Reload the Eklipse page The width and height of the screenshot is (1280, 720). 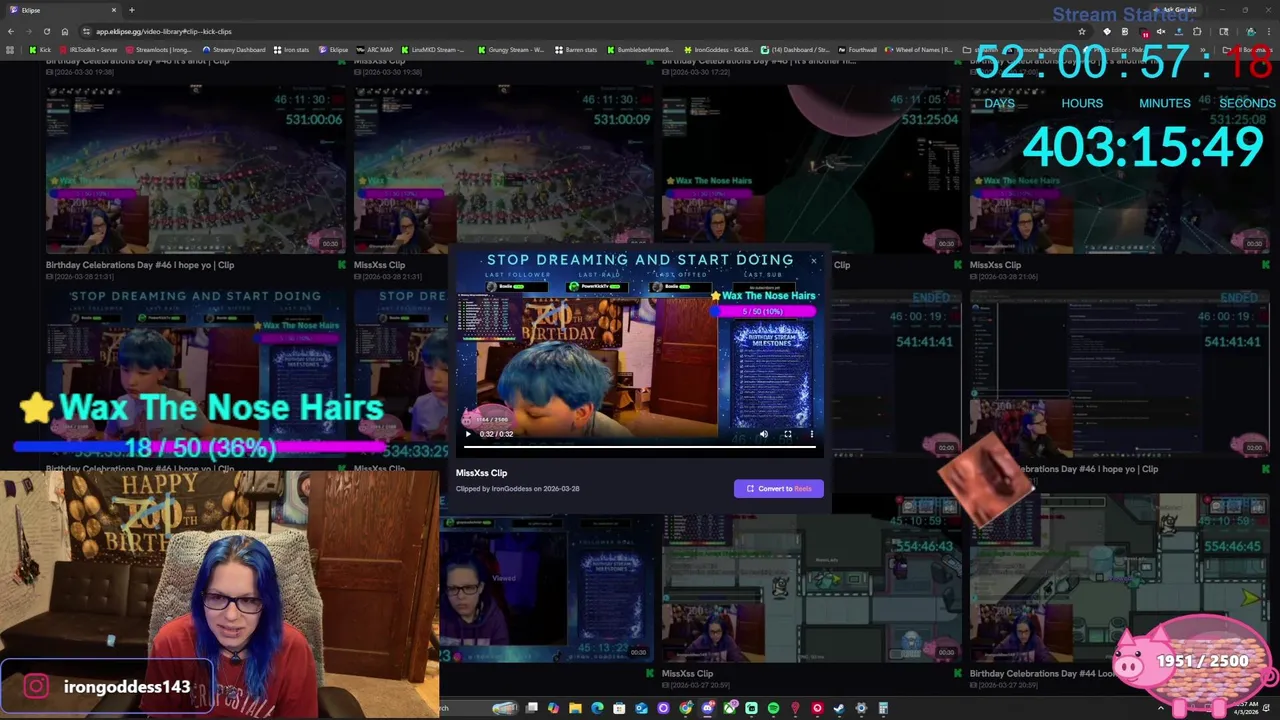coord(47,31)
